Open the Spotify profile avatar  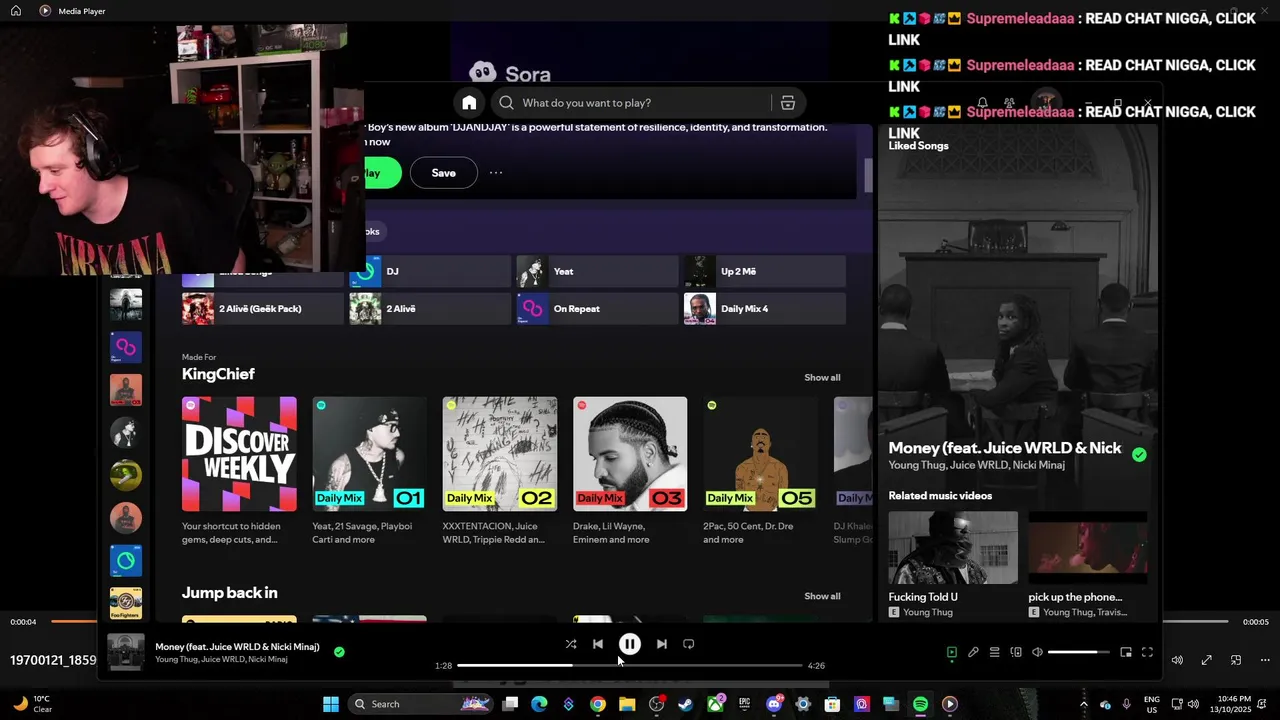(x=1046, y=102)
